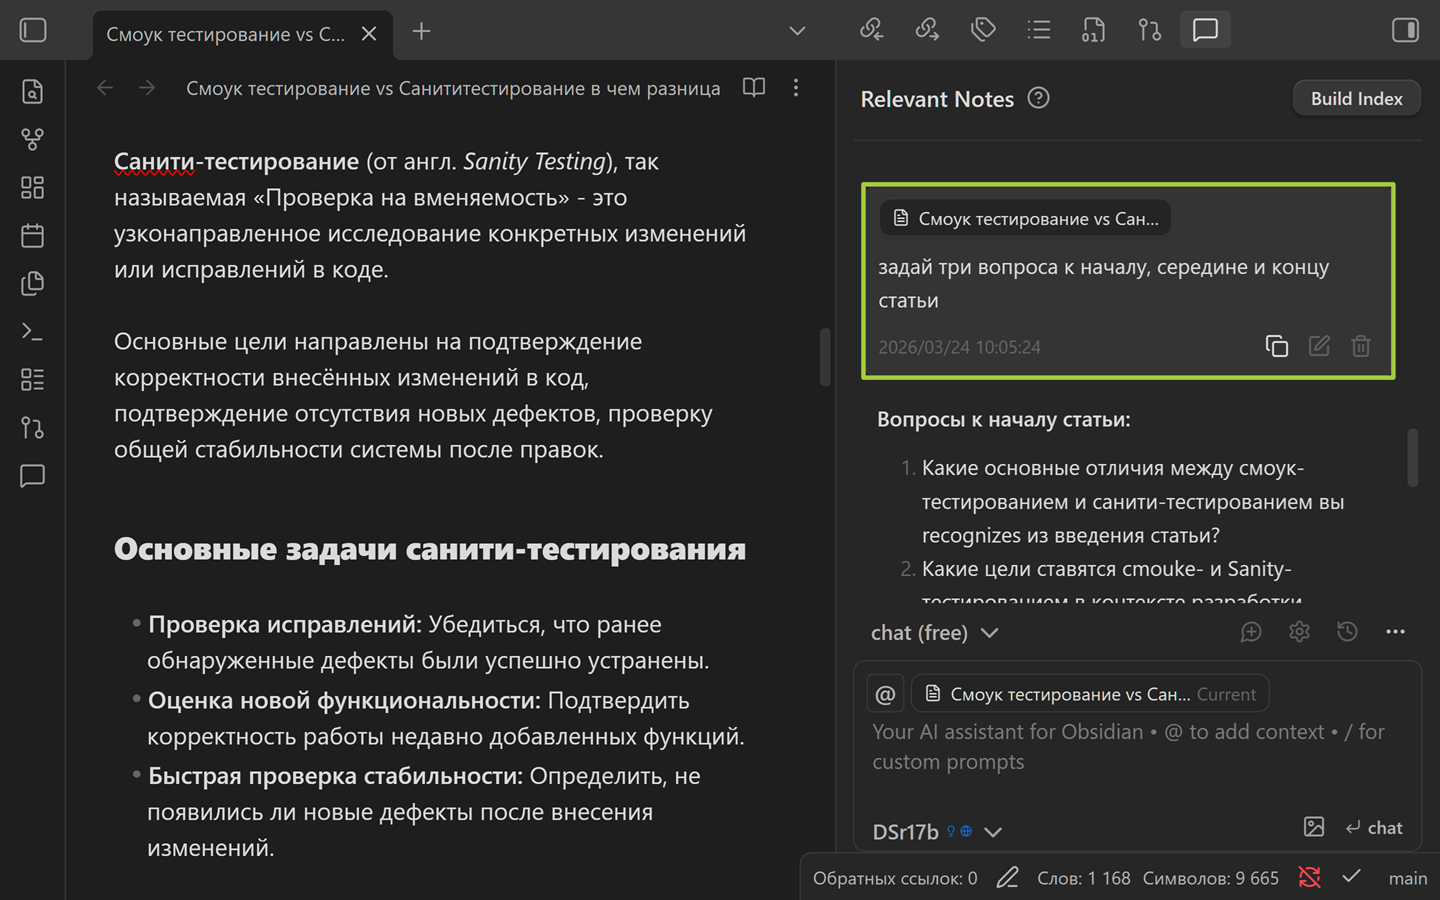Click the add image icon in chat input
1440x900 pixels.
point(1314,827)
